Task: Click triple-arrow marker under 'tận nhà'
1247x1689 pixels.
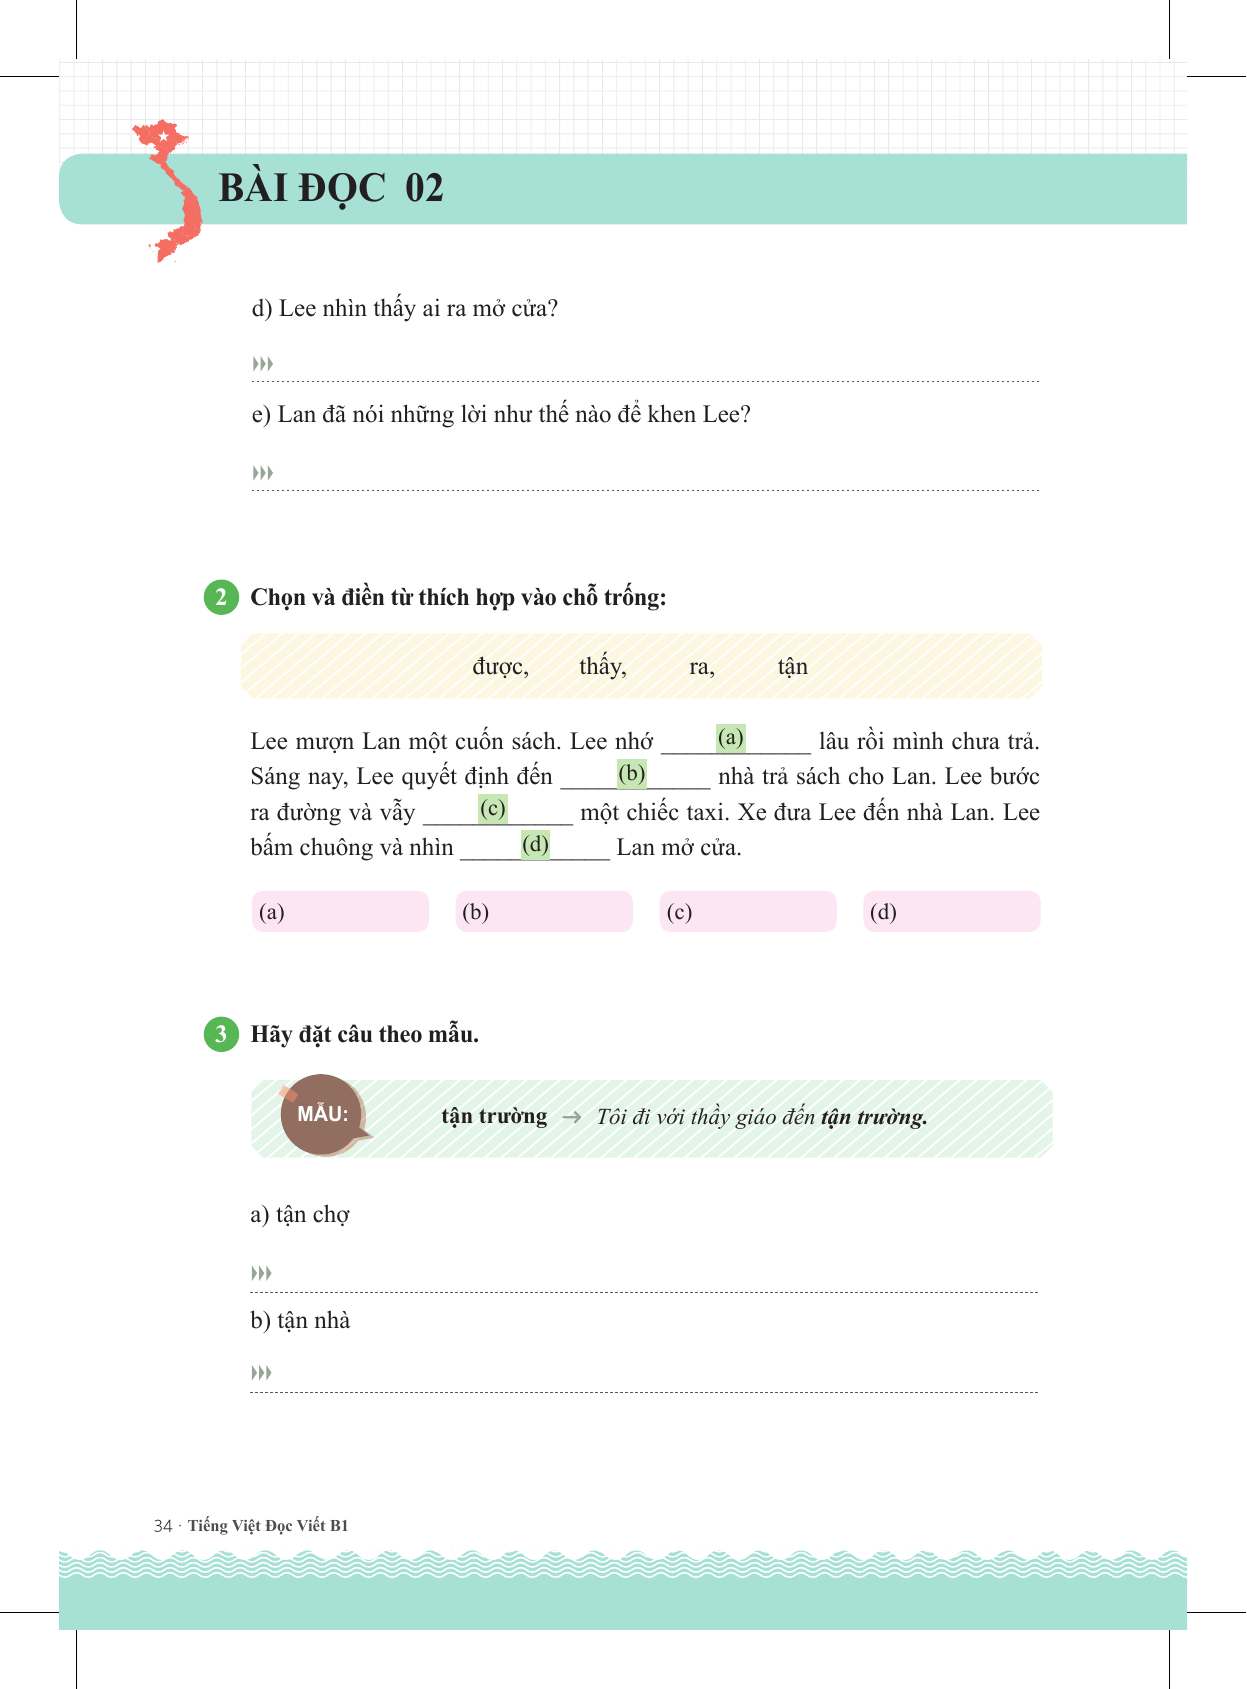Action: point(261,1373)
